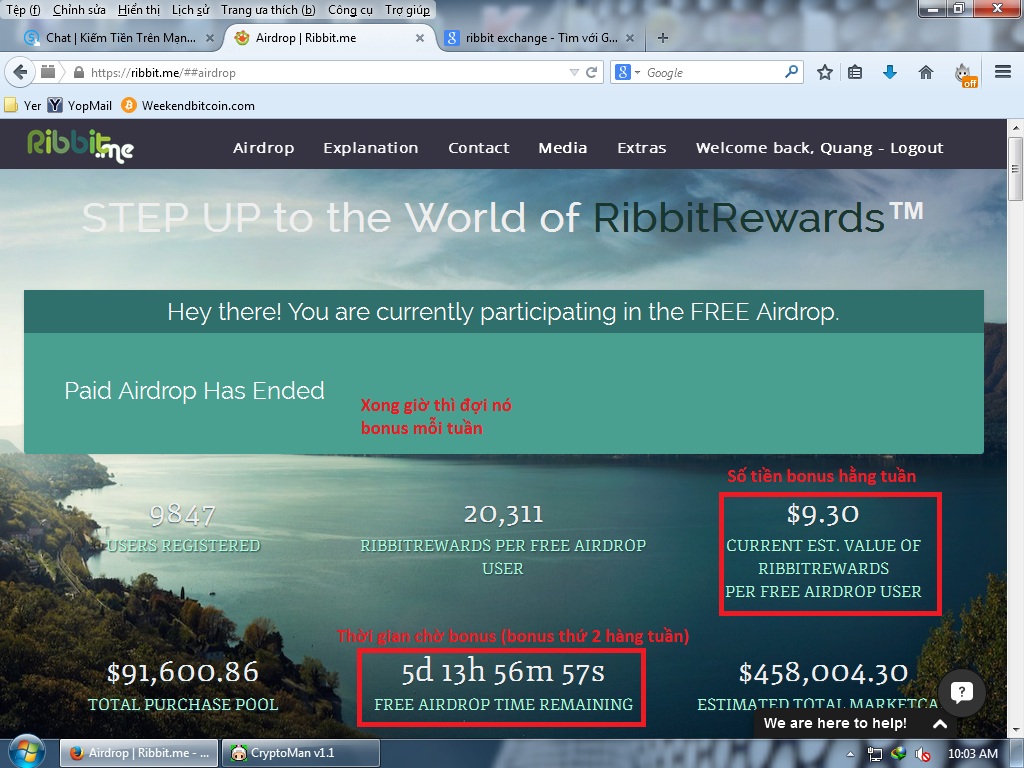Open the Yer bookmark folder
The width and height of the screenshot is (1024, 768).
coord(22,105)
